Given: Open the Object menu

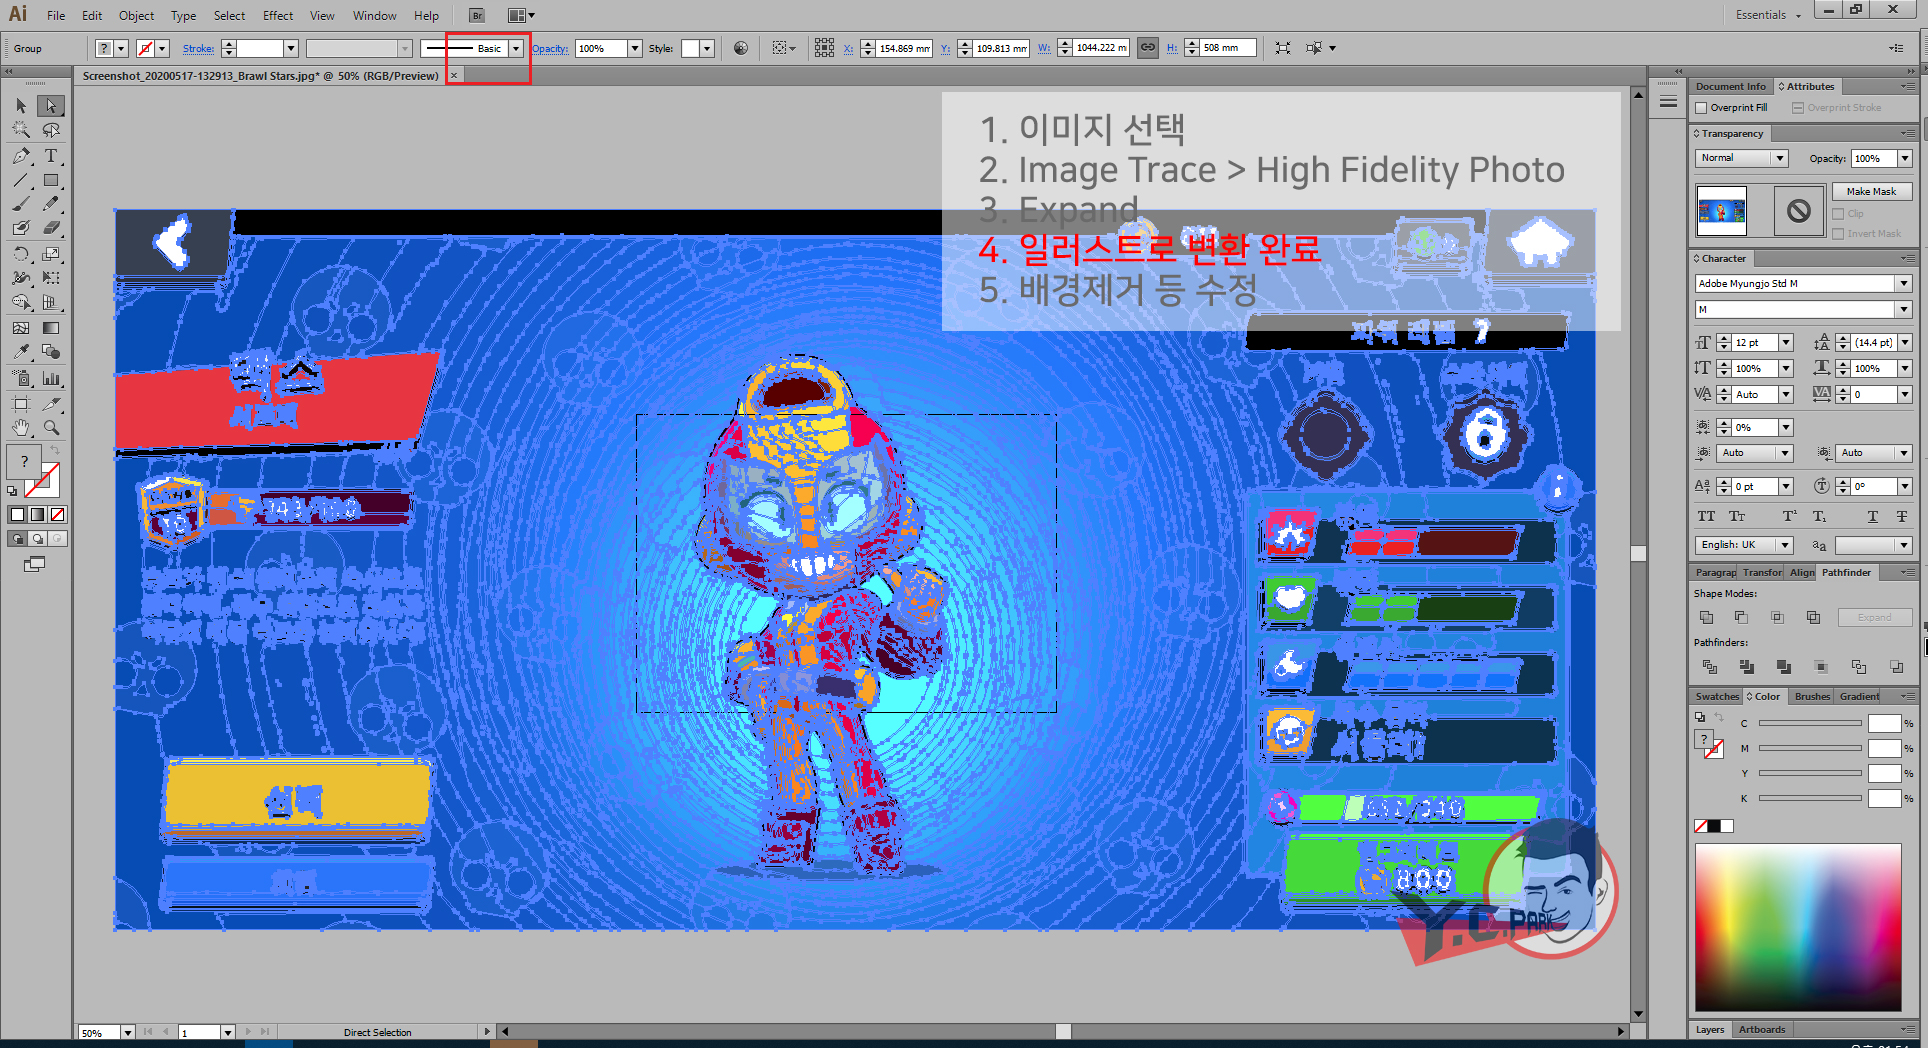Looking at the screenshot, I should [x=136, y=15].
